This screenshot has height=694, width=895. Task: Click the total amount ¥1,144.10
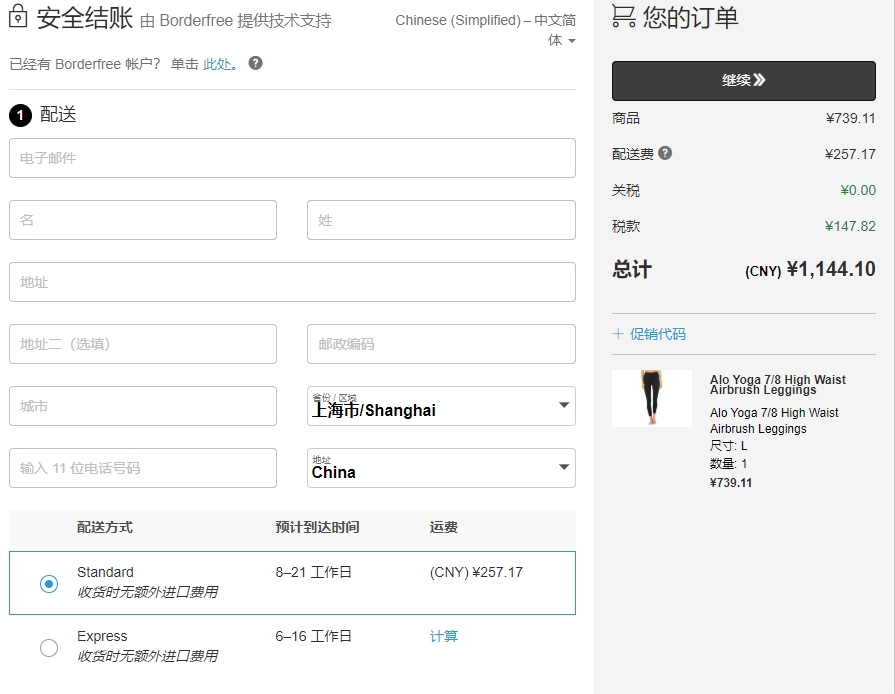click(831, 269)
